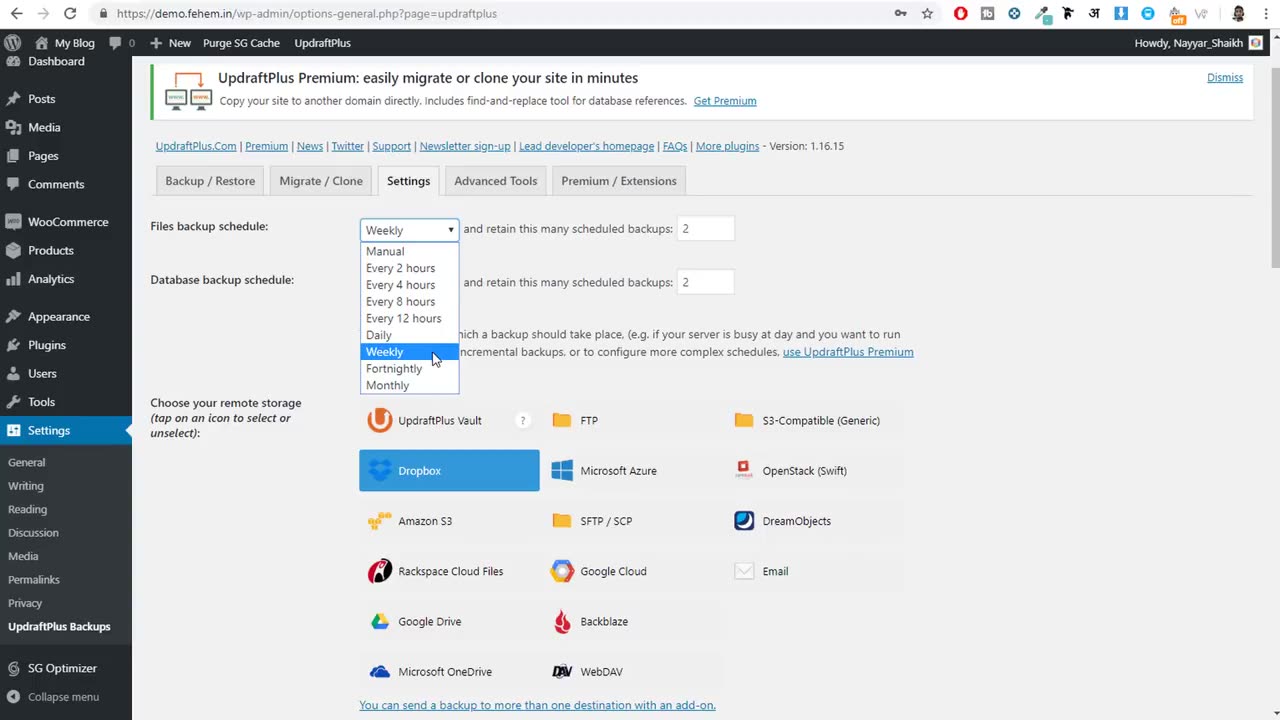Choose Monthly from the schedule list
The image size is (1280, 720).
[409, 385]
